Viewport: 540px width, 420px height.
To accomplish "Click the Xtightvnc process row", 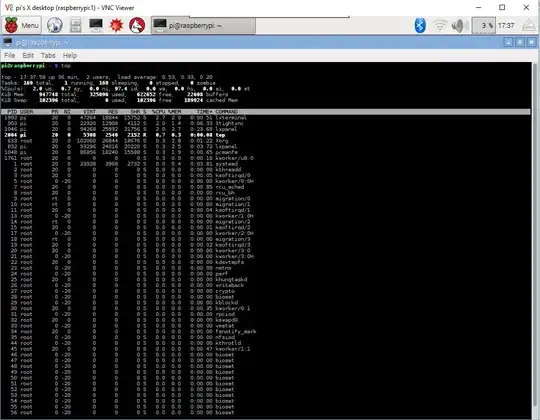I will (x=265, y=124).
